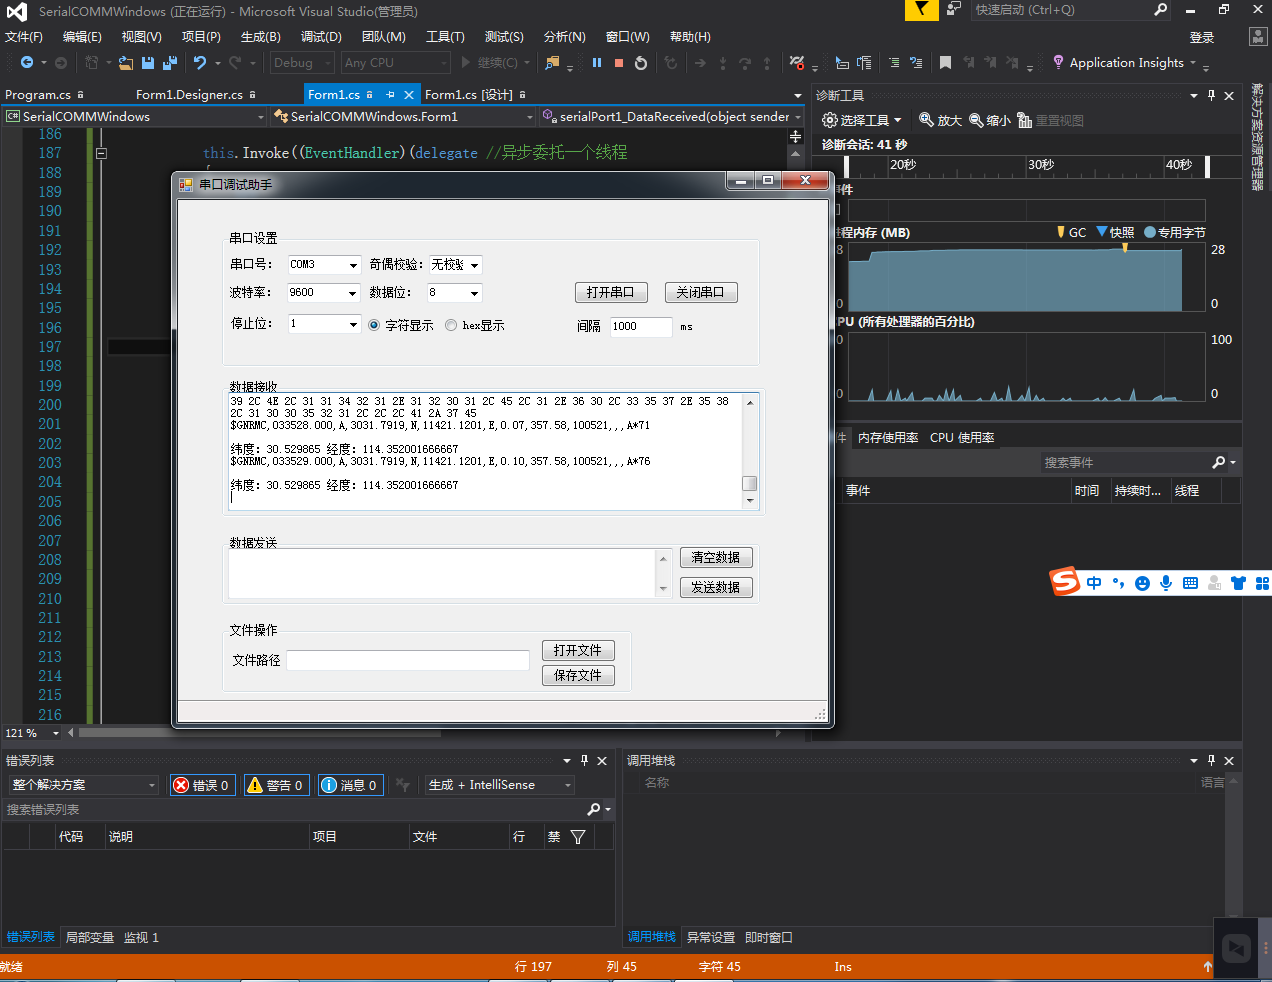Viewport: 1272px width, 982px height.
Task: Click the 打开文件 button
Action: tap(578, 651)
